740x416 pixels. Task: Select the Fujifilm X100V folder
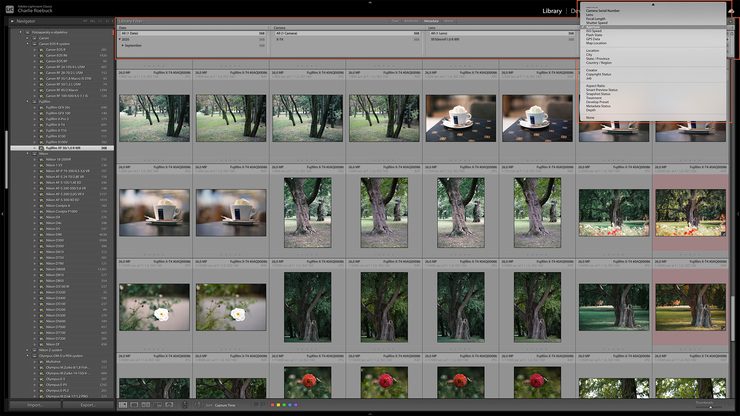[62, 142]
